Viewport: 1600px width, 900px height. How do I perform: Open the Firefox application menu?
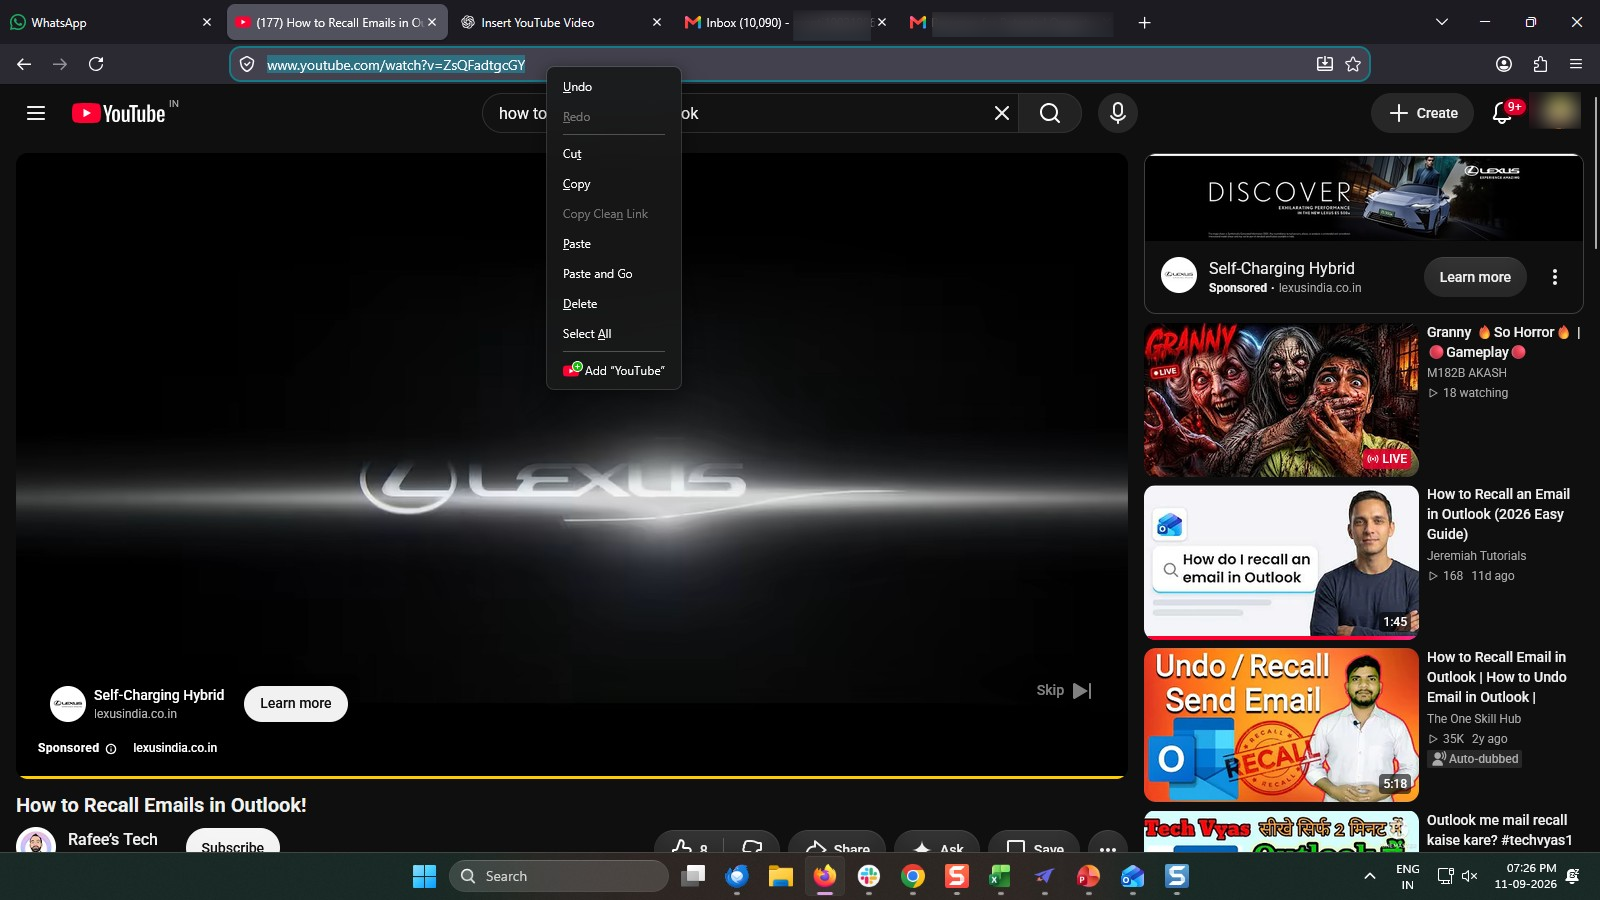[x=1576, y=64]
